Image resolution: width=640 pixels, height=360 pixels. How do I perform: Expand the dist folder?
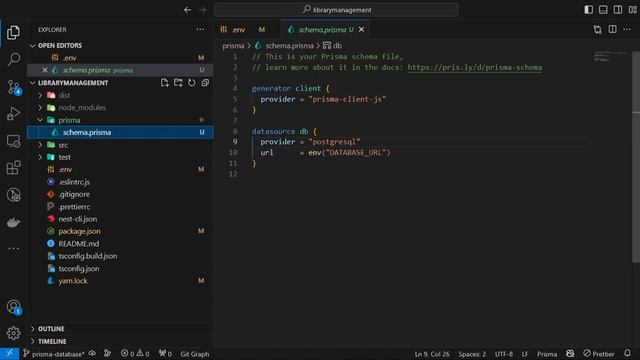40,95
